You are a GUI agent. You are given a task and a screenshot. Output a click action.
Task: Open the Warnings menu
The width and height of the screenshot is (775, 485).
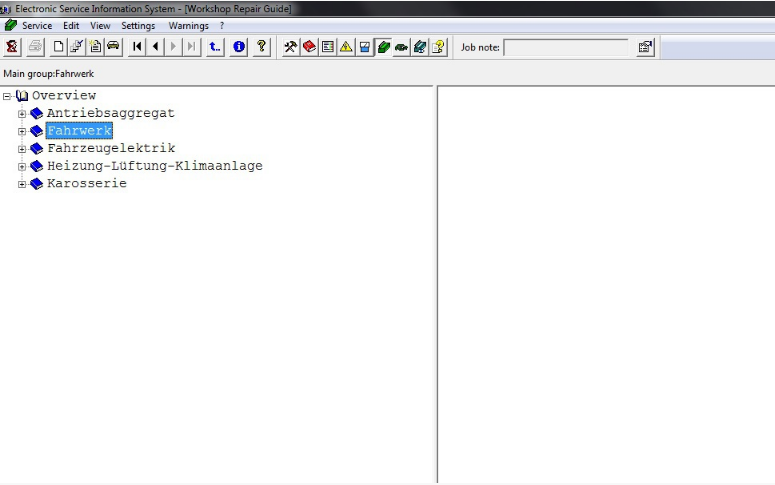point(188,26)
